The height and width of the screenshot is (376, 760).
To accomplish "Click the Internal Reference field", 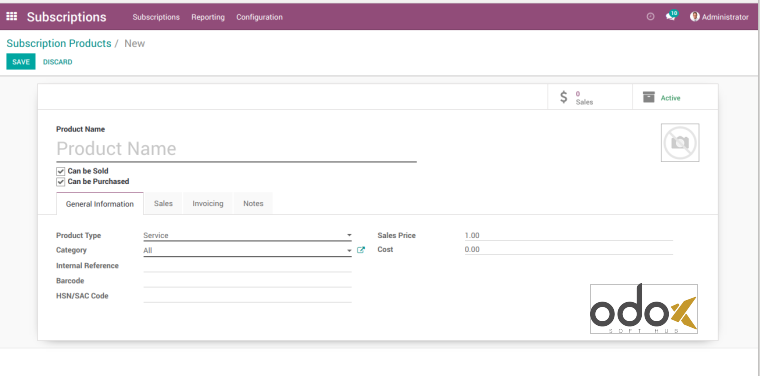I will [247, 266].
